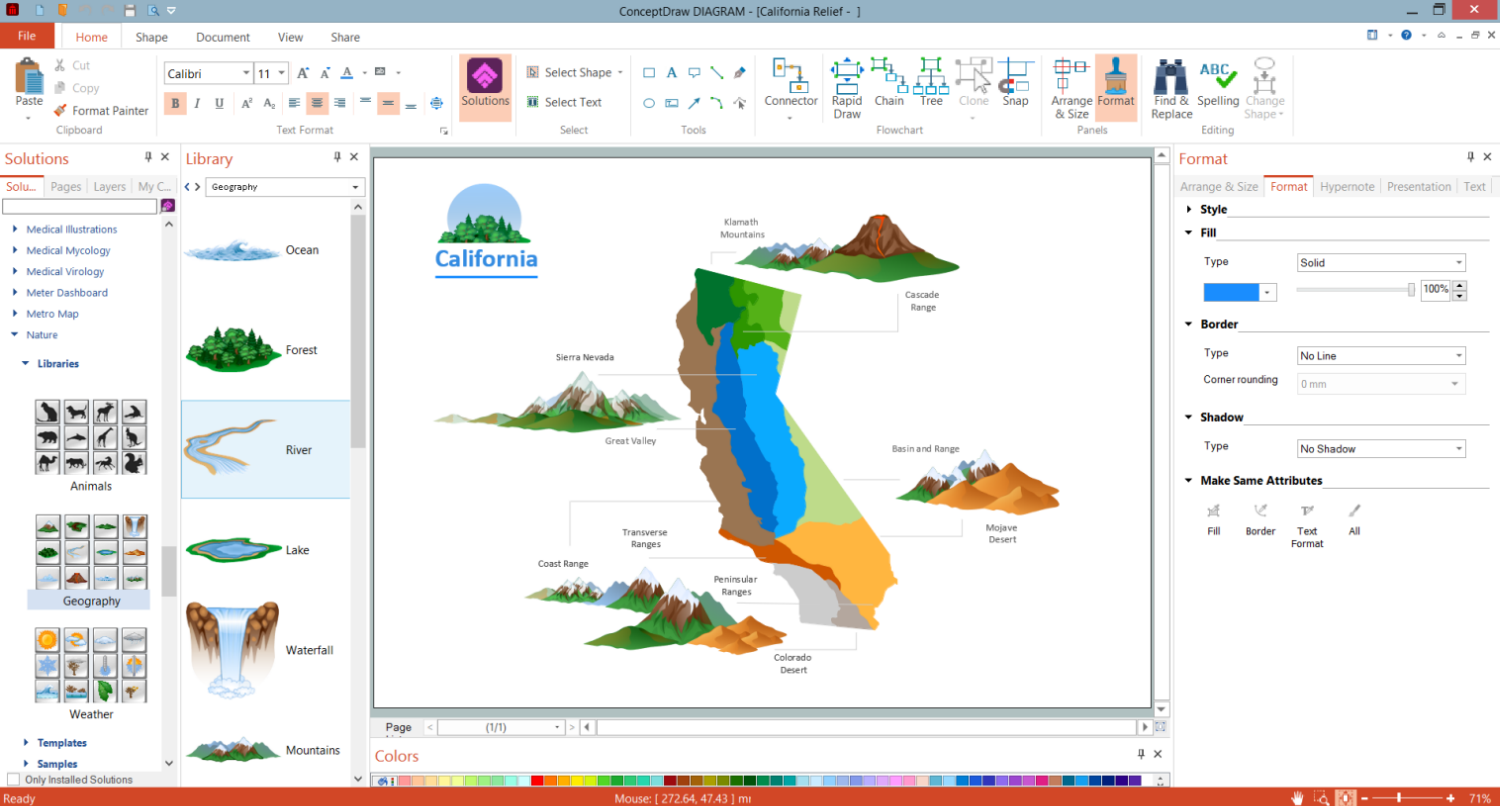Select the Waterfall library item
The width and height of the screenshot is (1500, 806).
coord(266,650)
